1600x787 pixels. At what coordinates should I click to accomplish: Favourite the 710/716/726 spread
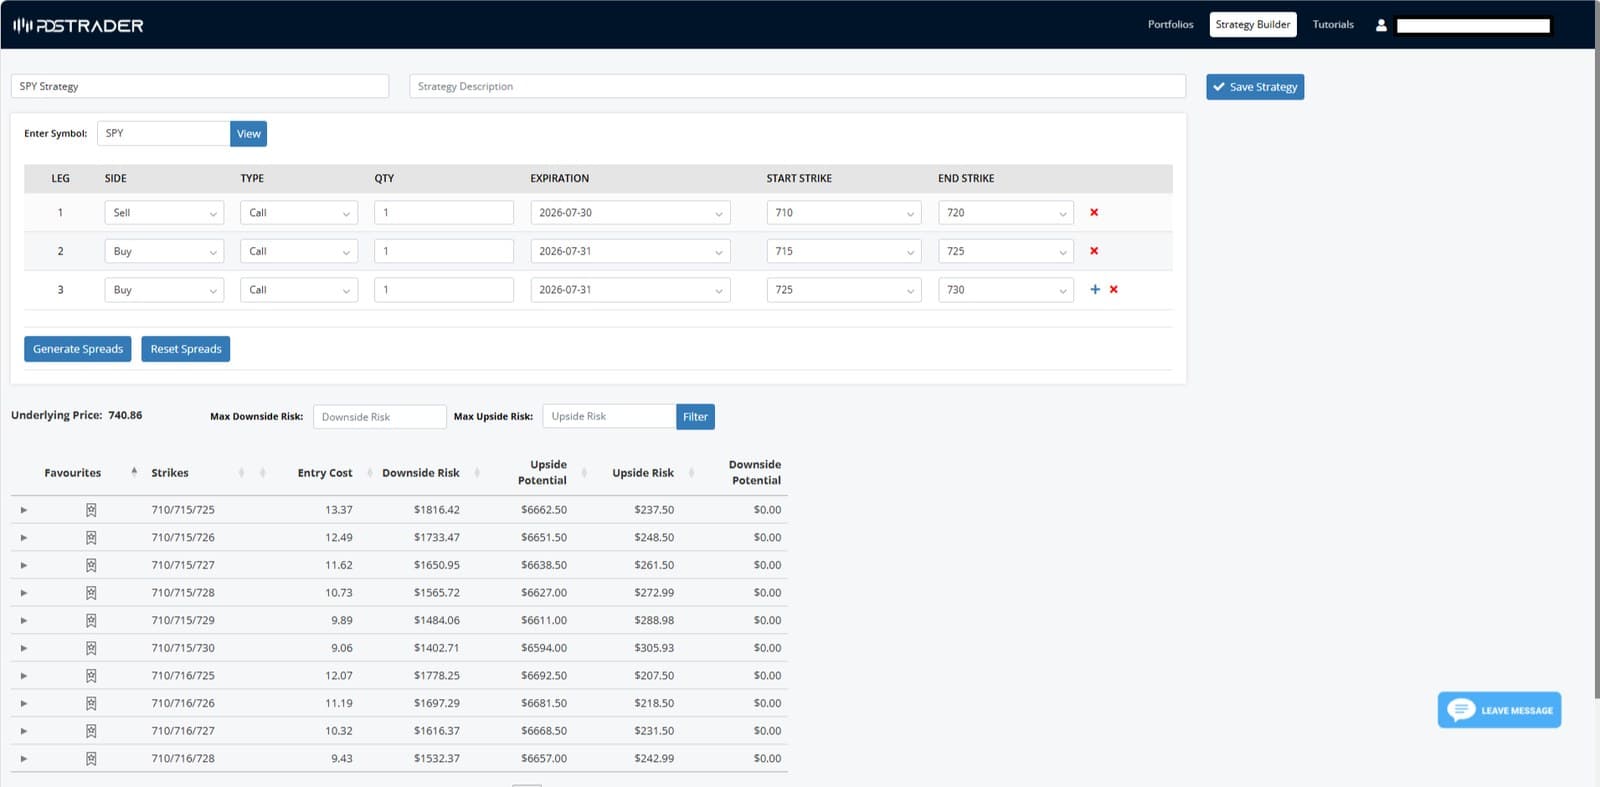pyautogui.click(x=91, y=704)
